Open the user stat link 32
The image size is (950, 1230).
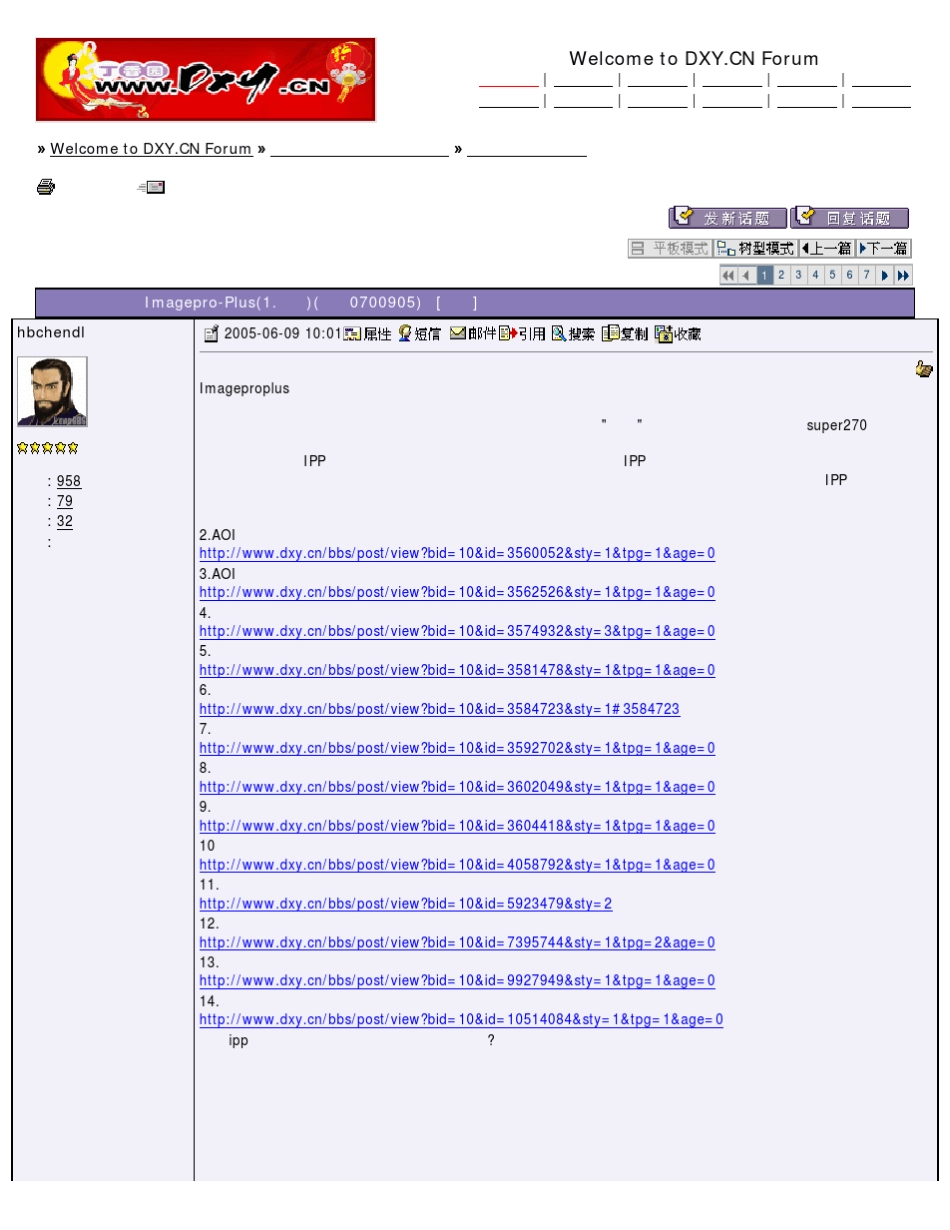coord(65,521)
